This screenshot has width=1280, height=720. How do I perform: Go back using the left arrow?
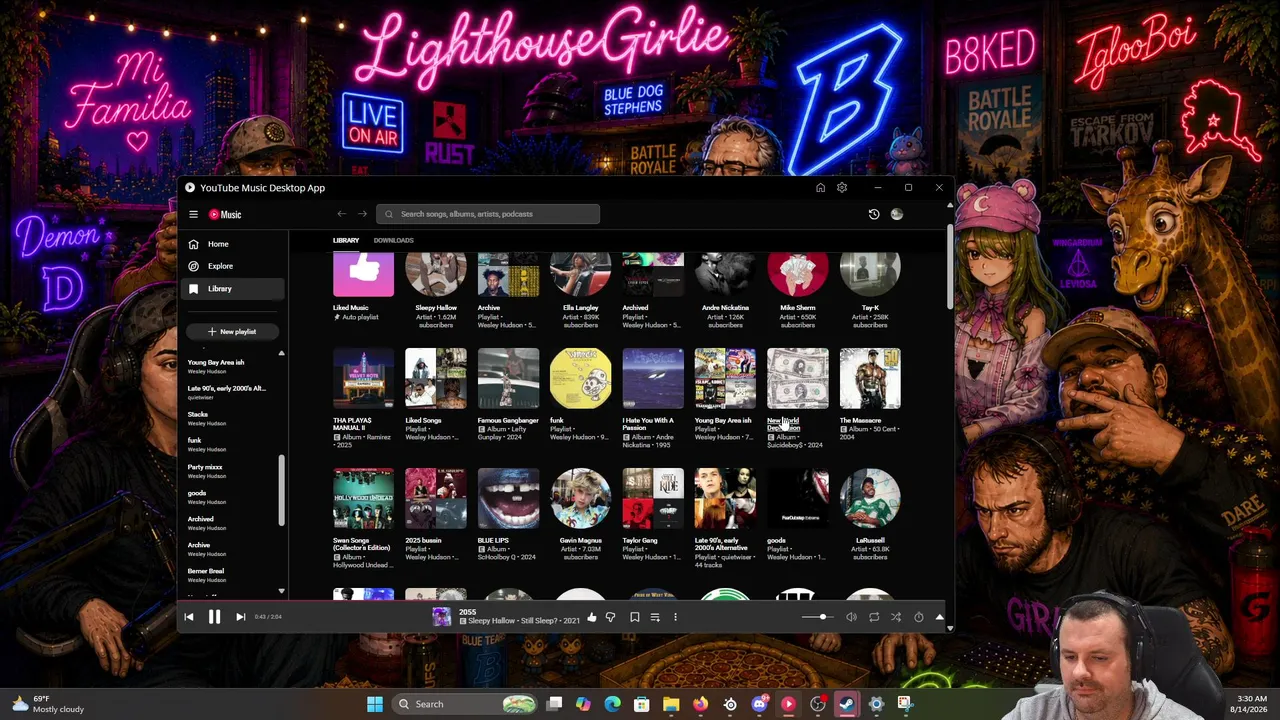[342, 213]
